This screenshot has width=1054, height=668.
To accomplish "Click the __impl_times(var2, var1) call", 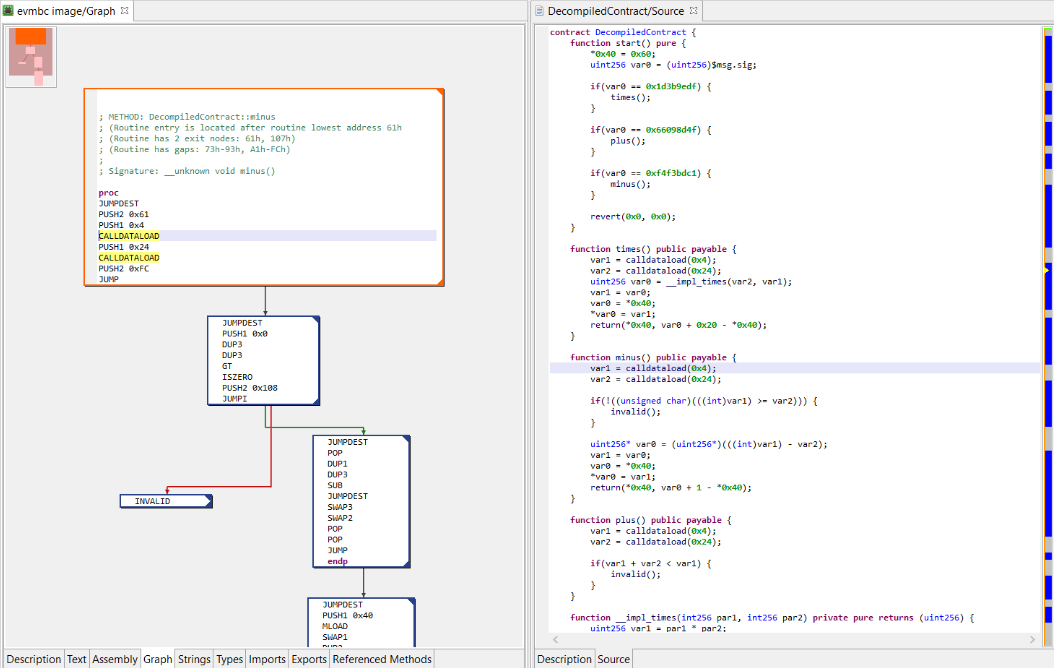I will point(729,282).
